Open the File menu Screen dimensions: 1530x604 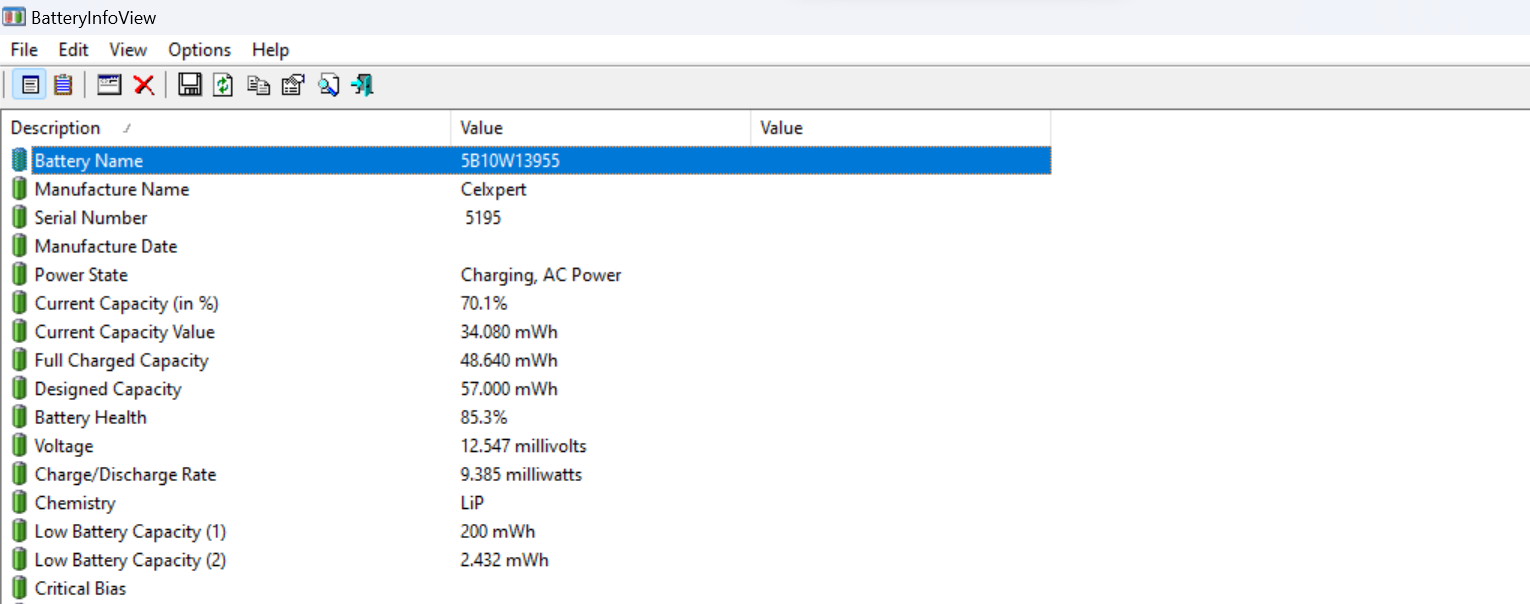coord(24,50)
